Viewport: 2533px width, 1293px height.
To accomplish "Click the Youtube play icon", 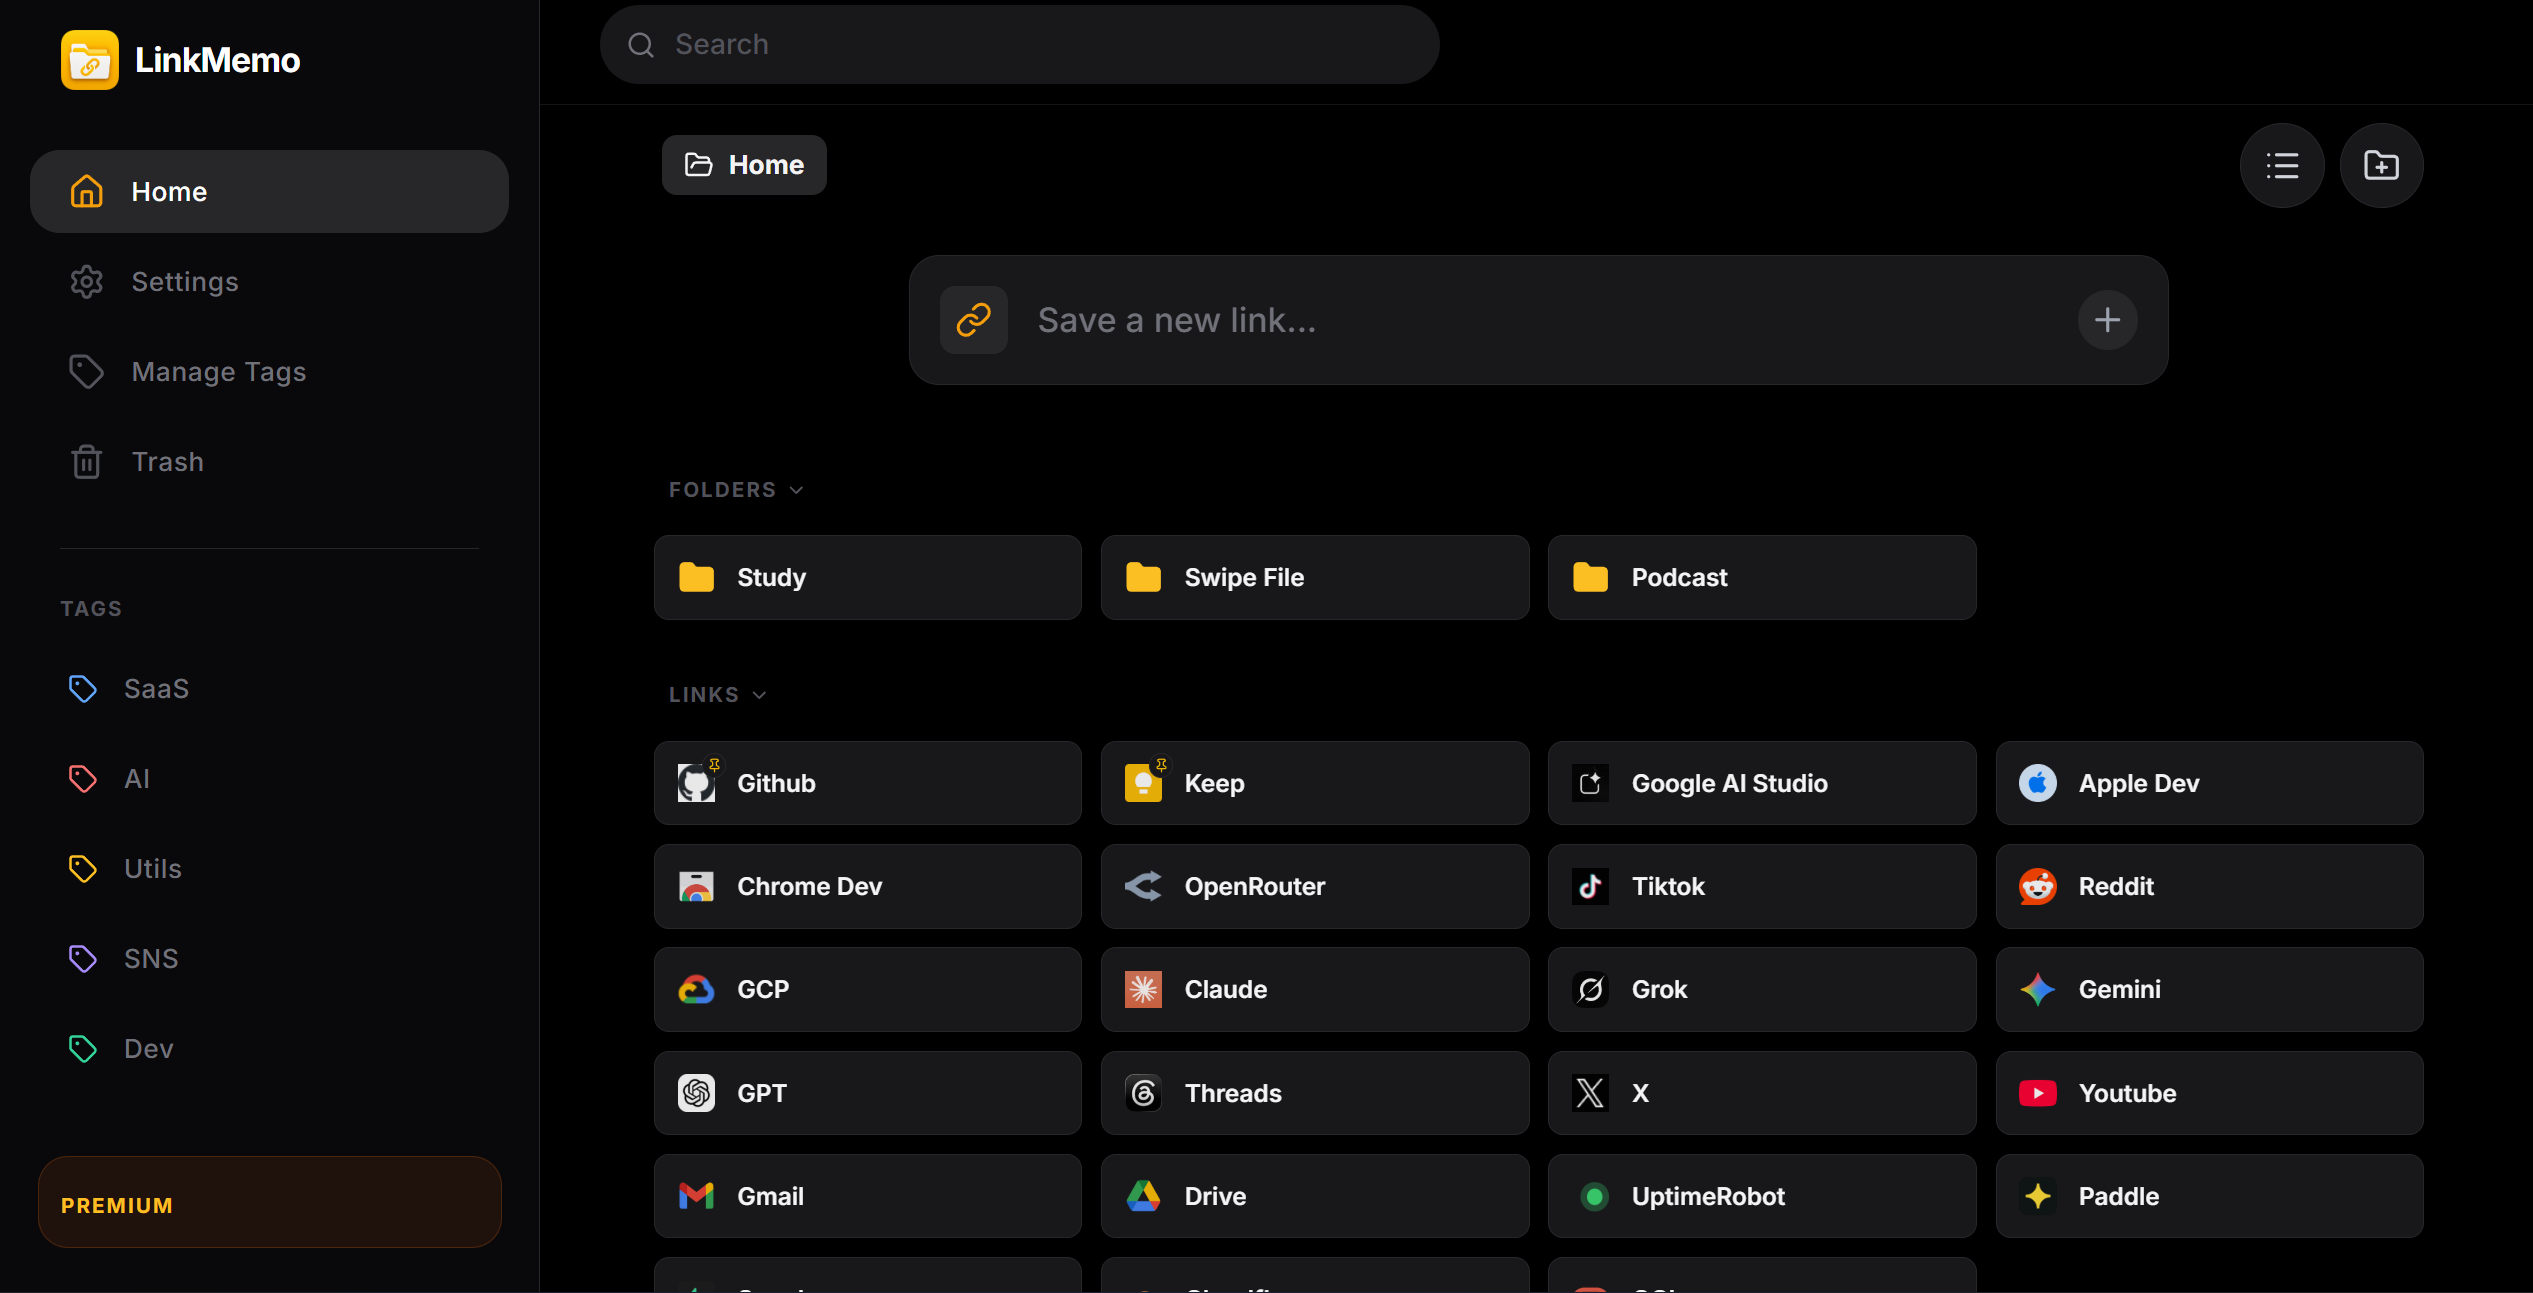I will click(2037, 1093).
